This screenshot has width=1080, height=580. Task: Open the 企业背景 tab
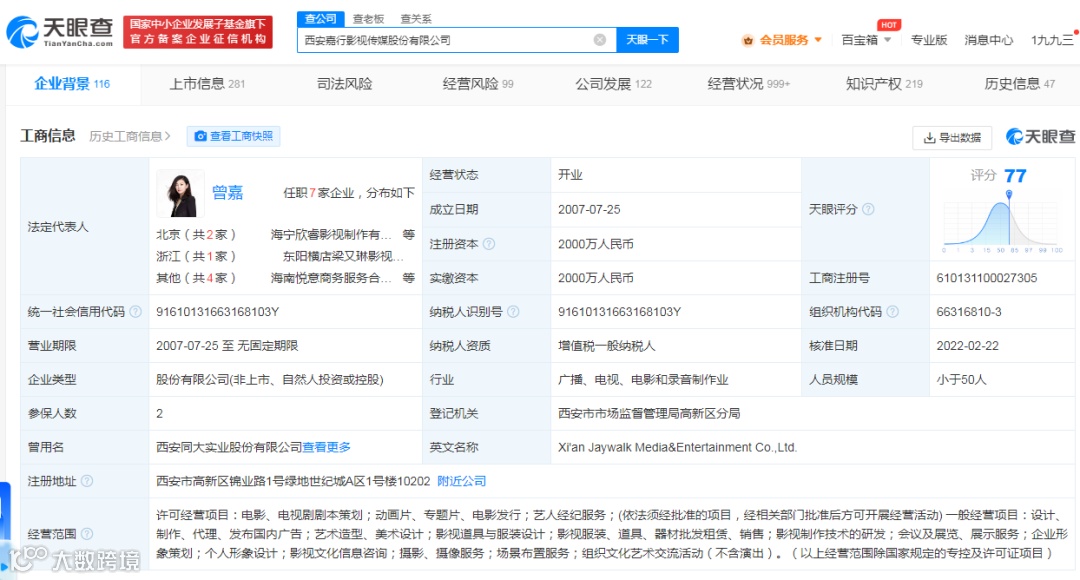point(72,84)
